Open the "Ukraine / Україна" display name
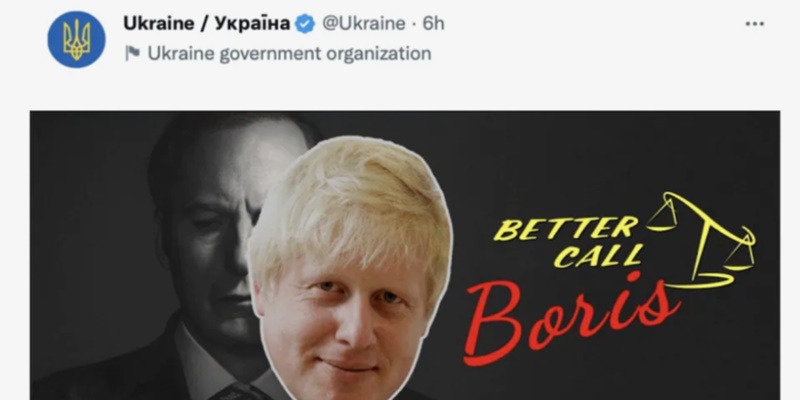Viewport: 800px width, 400px height. pos(207,23)
